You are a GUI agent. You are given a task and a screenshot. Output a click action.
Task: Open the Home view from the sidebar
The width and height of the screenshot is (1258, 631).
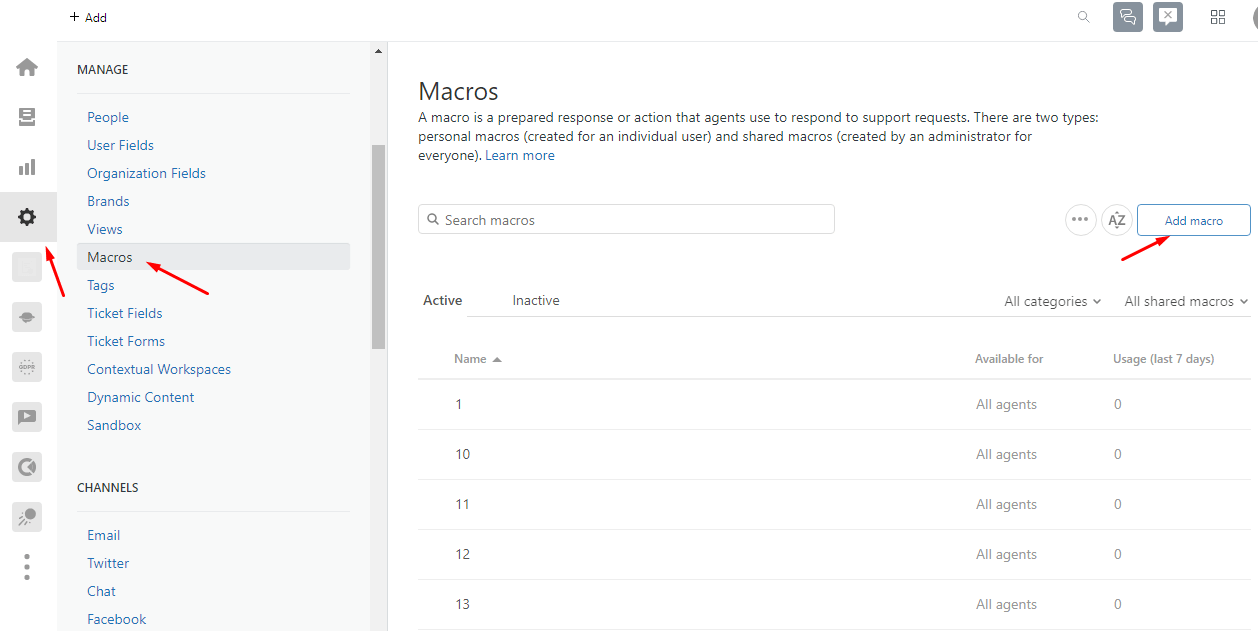click(27, 67)
